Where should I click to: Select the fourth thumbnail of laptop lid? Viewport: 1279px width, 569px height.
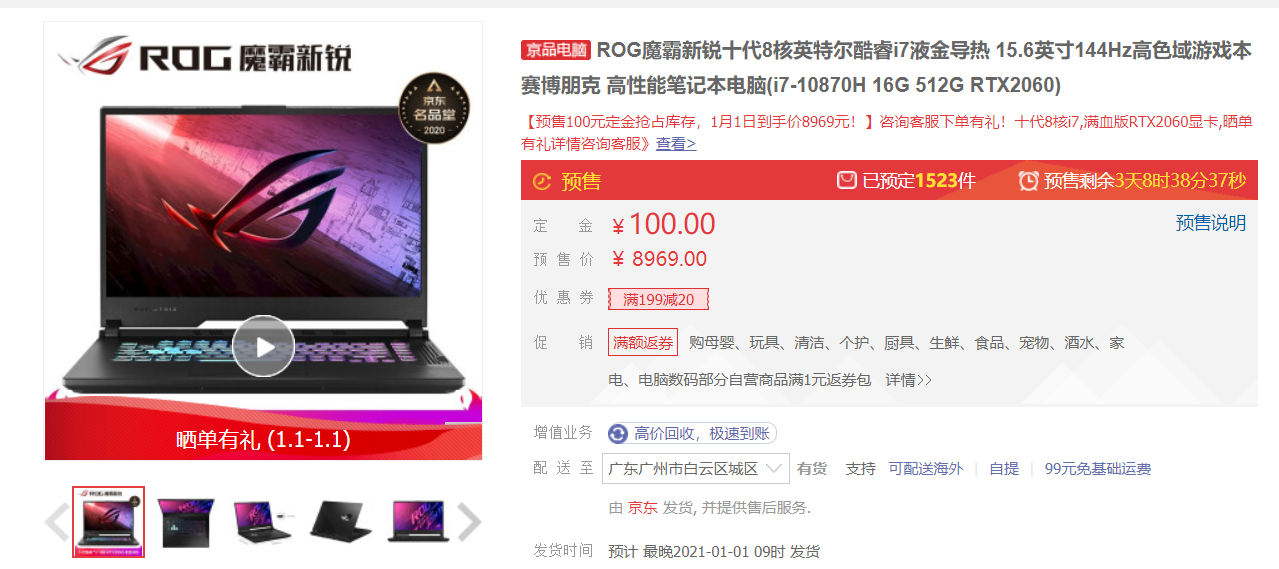tap(340, 521)
